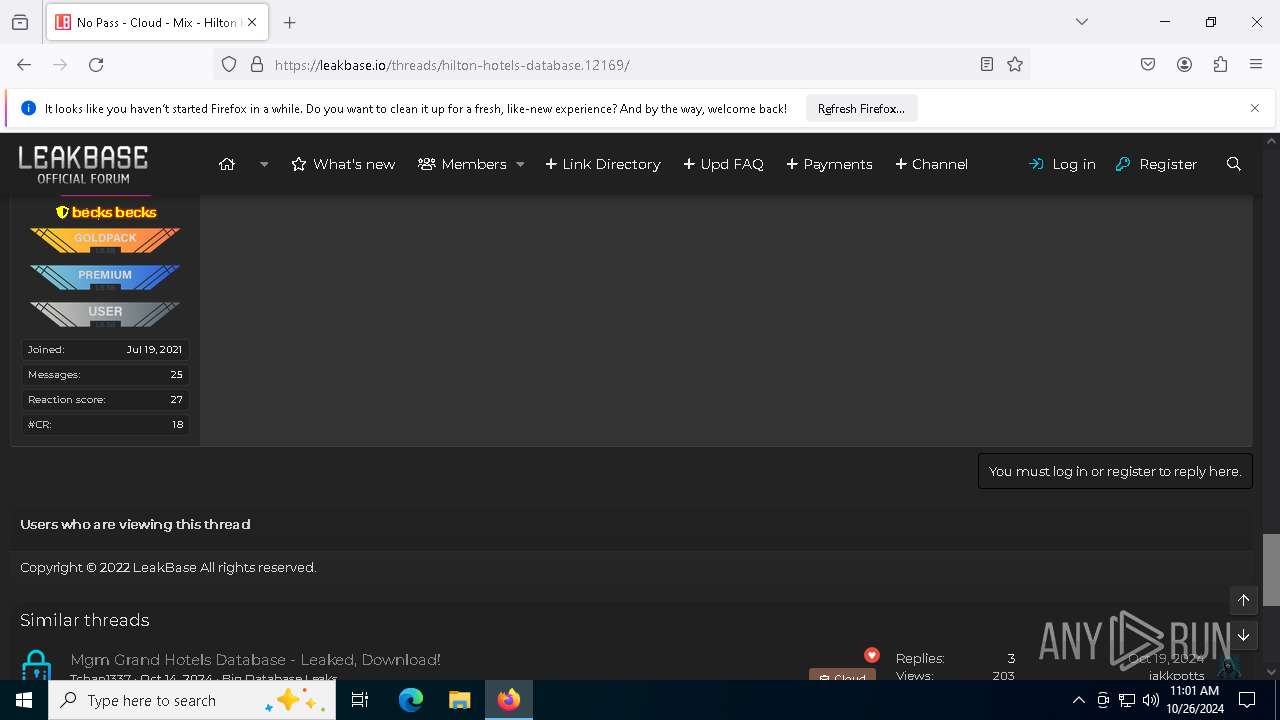Reload the current page
Screen dimensions: 1280x720
point(96,64)
